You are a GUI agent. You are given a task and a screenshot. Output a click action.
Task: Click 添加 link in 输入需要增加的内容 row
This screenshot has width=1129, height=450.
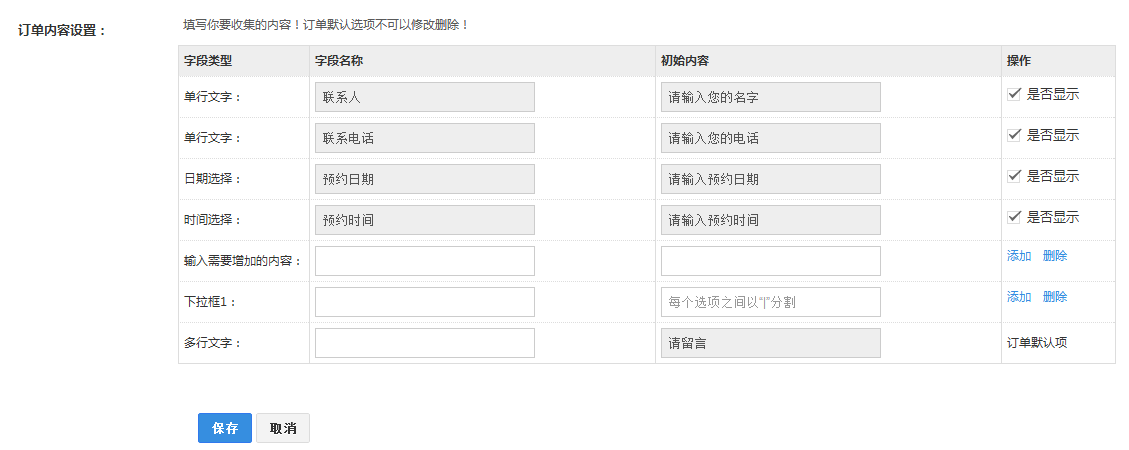click(1019, 256)
